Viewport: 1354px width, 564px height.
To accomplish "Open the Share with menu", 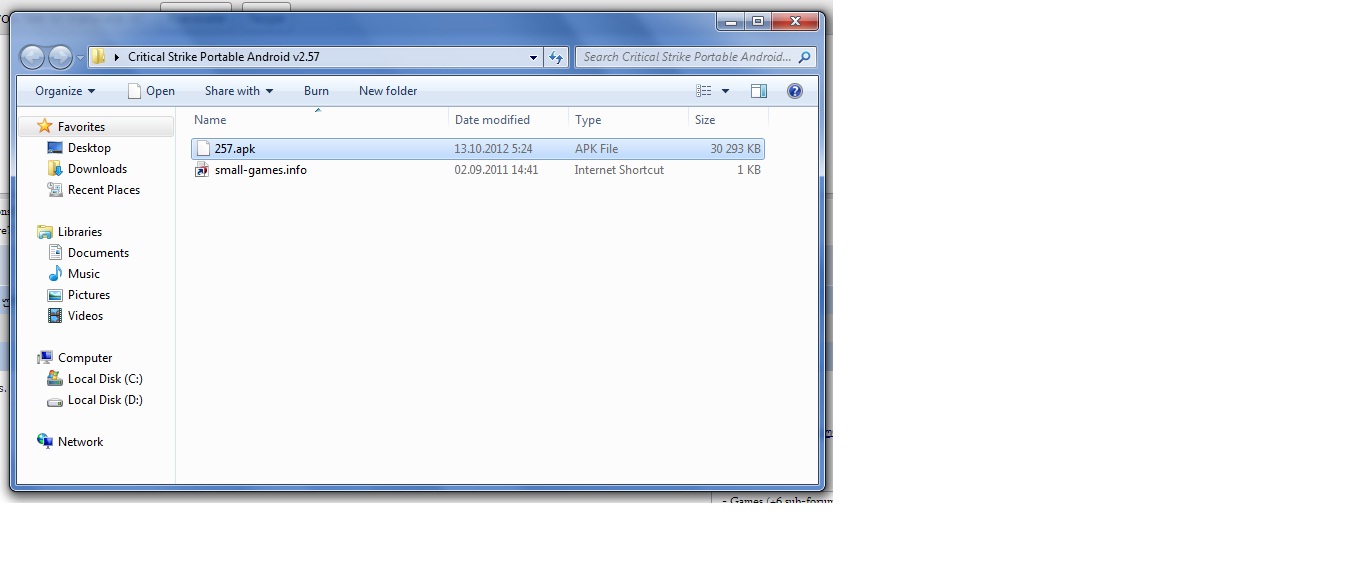I will click(239, 91).
